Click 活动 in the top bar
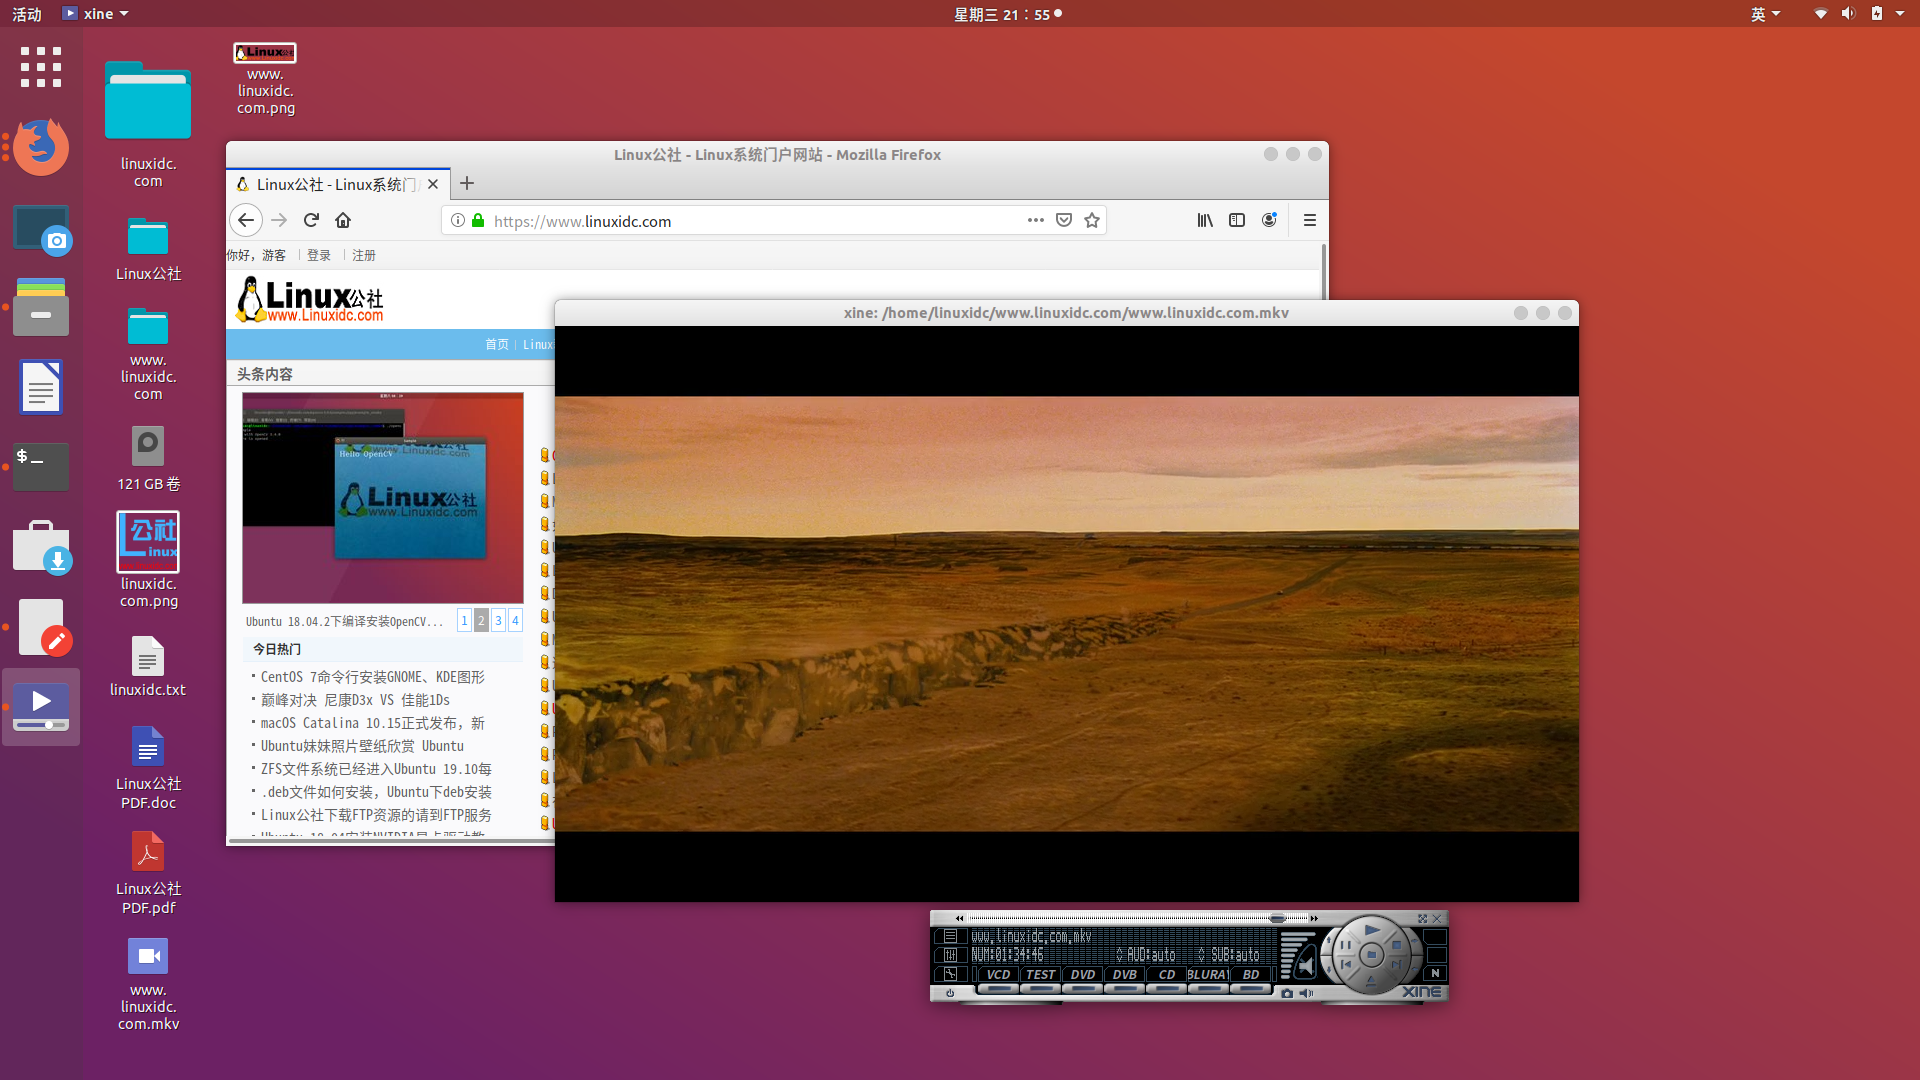Screen dimensions: 1920x1080 (x=26, y=13)
